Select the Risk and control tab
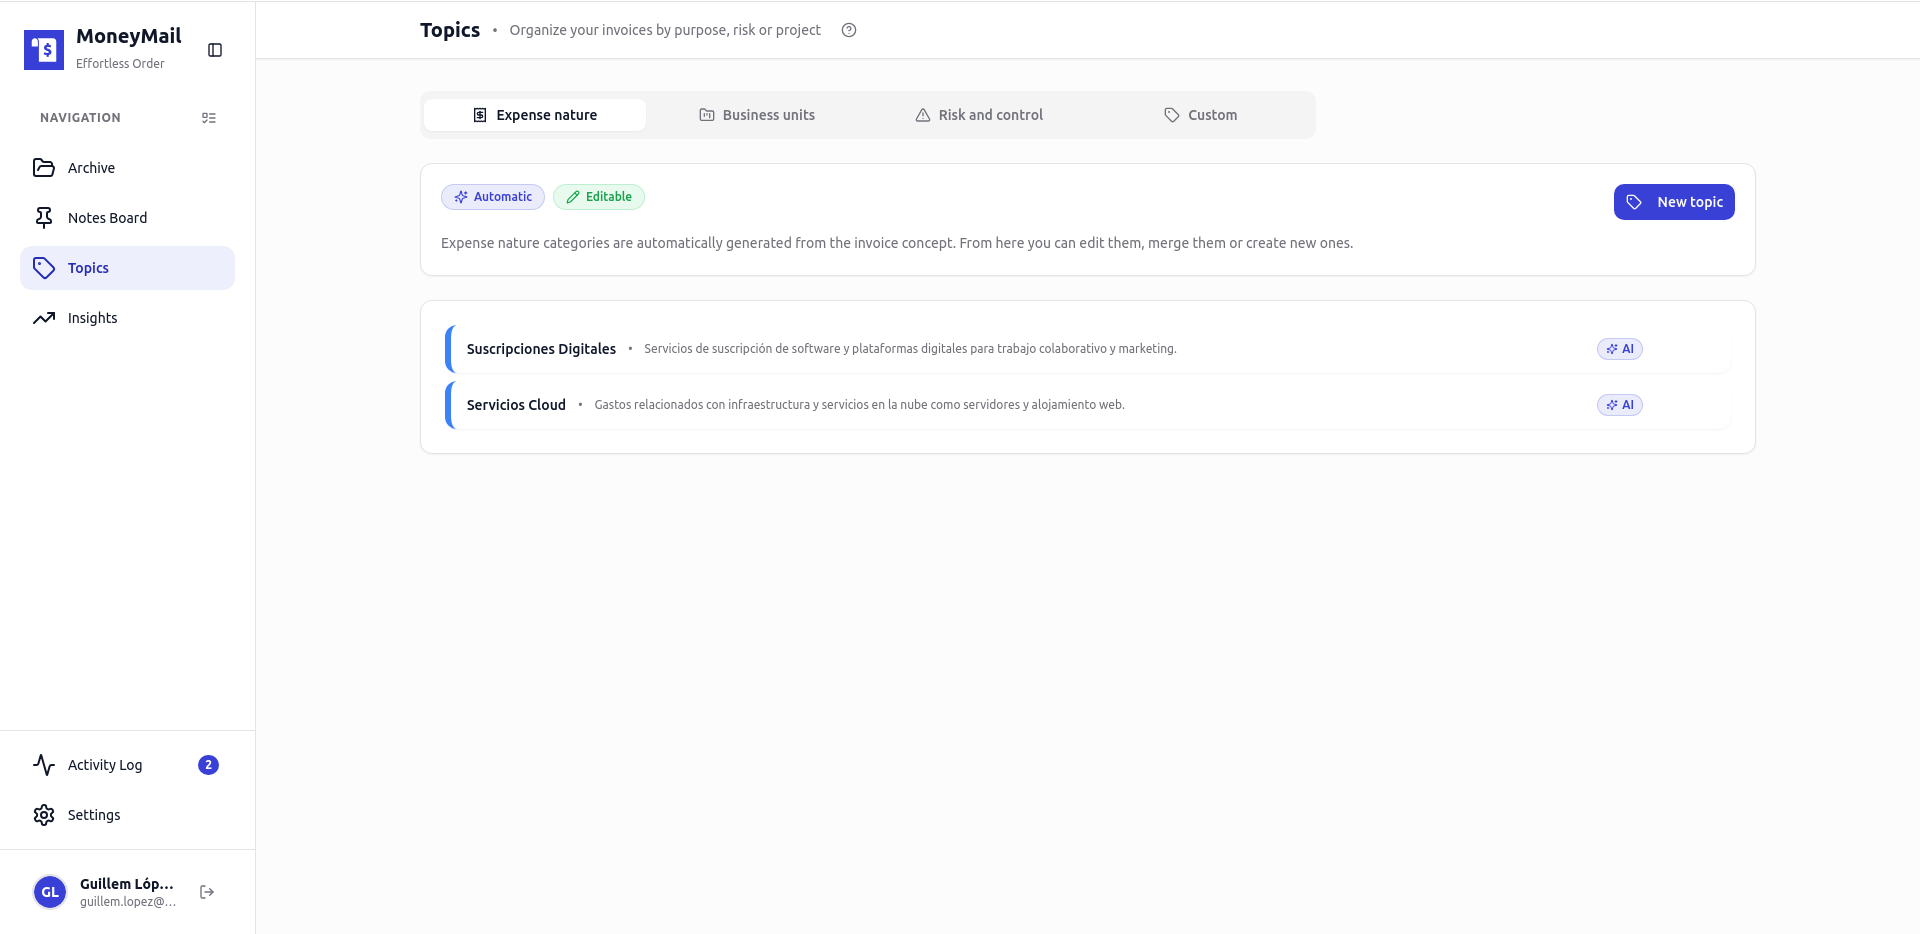This screenshot has height=934, width=1920. pyautogui.click(x=979, y=114)
